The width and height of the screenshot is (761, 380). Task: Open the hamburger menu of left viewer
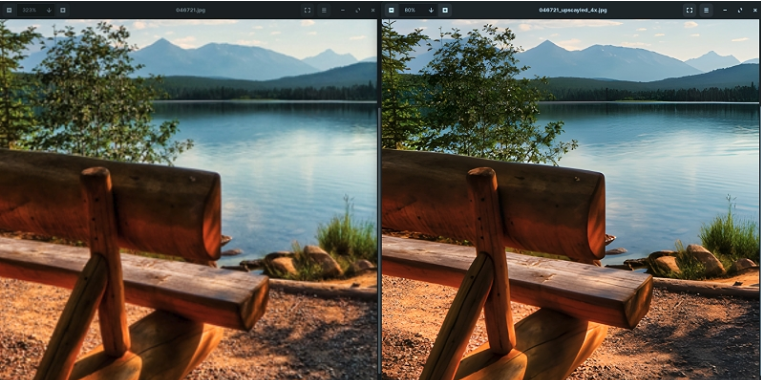click(324, 10)
